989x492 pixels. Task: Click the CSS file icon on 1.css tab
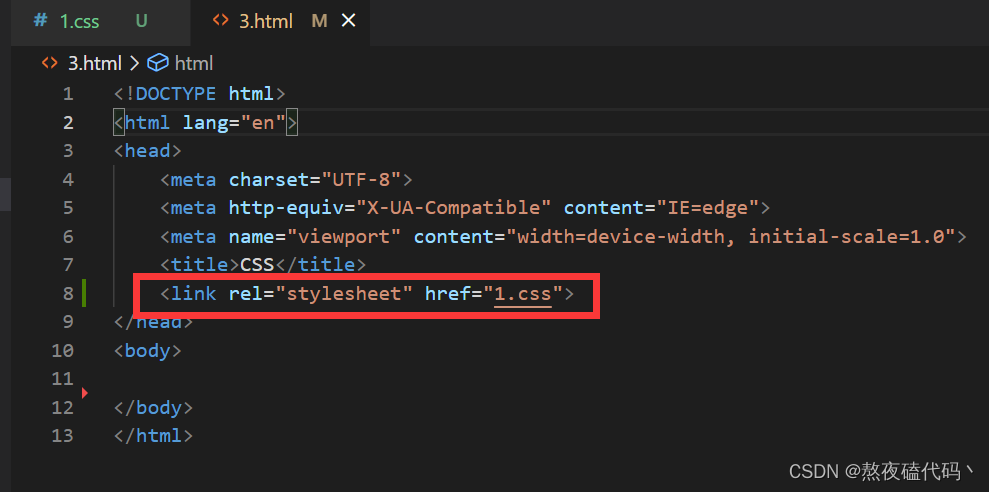40,21
